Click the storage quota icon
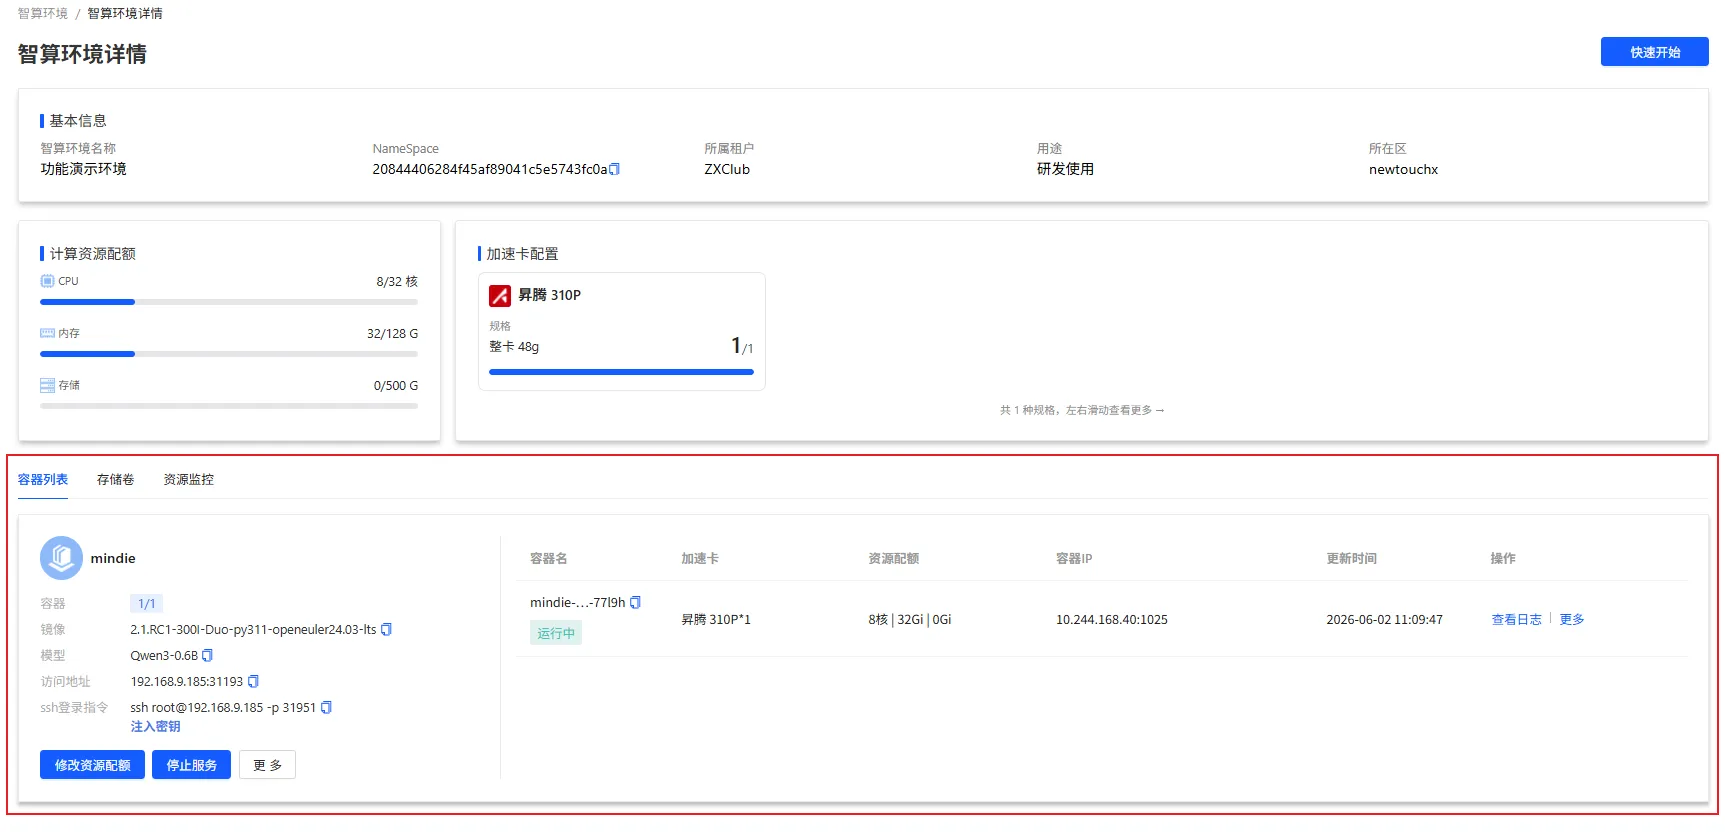Viewport: 1725px width, 833px height. (x=47, y=385)
